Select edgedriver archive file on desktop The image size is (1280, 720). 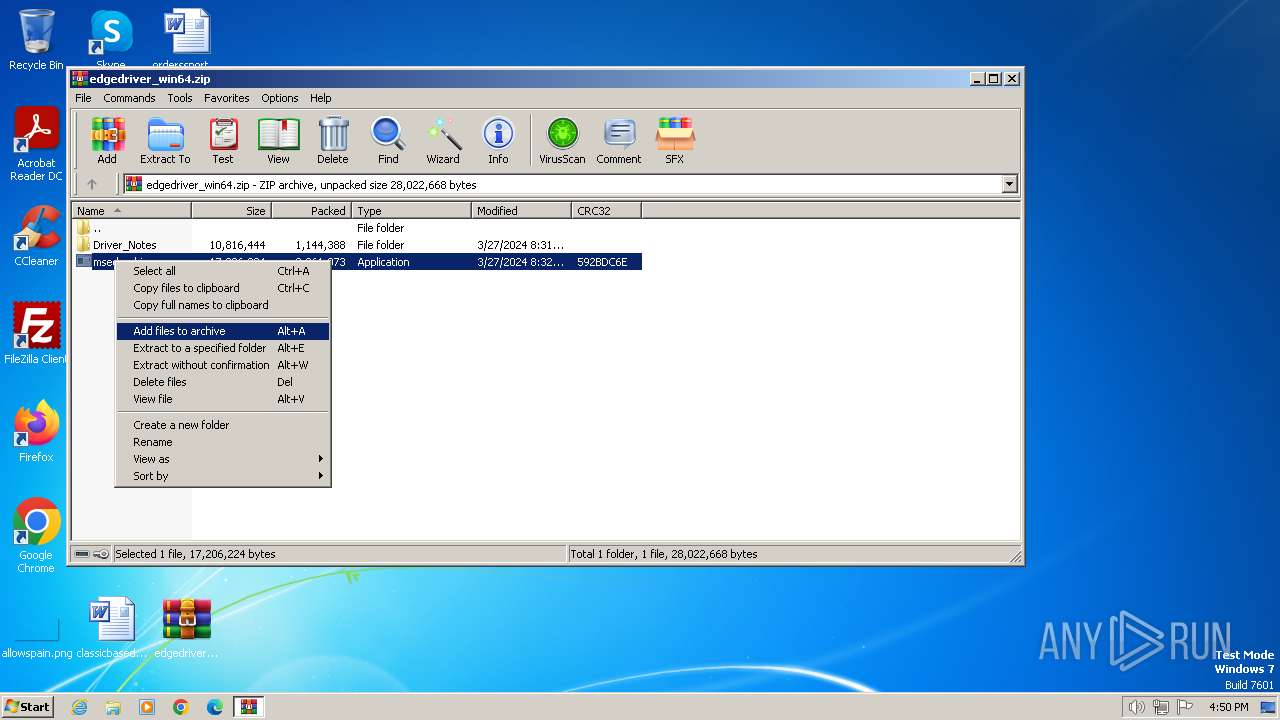pos(187,629)
